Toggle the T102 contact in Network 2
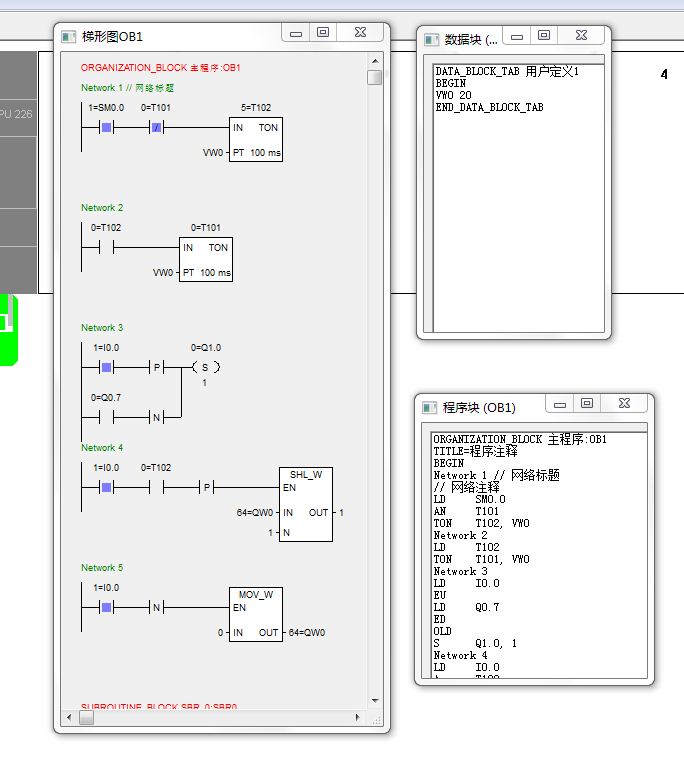Screen dimensions: 684x780 106,247
